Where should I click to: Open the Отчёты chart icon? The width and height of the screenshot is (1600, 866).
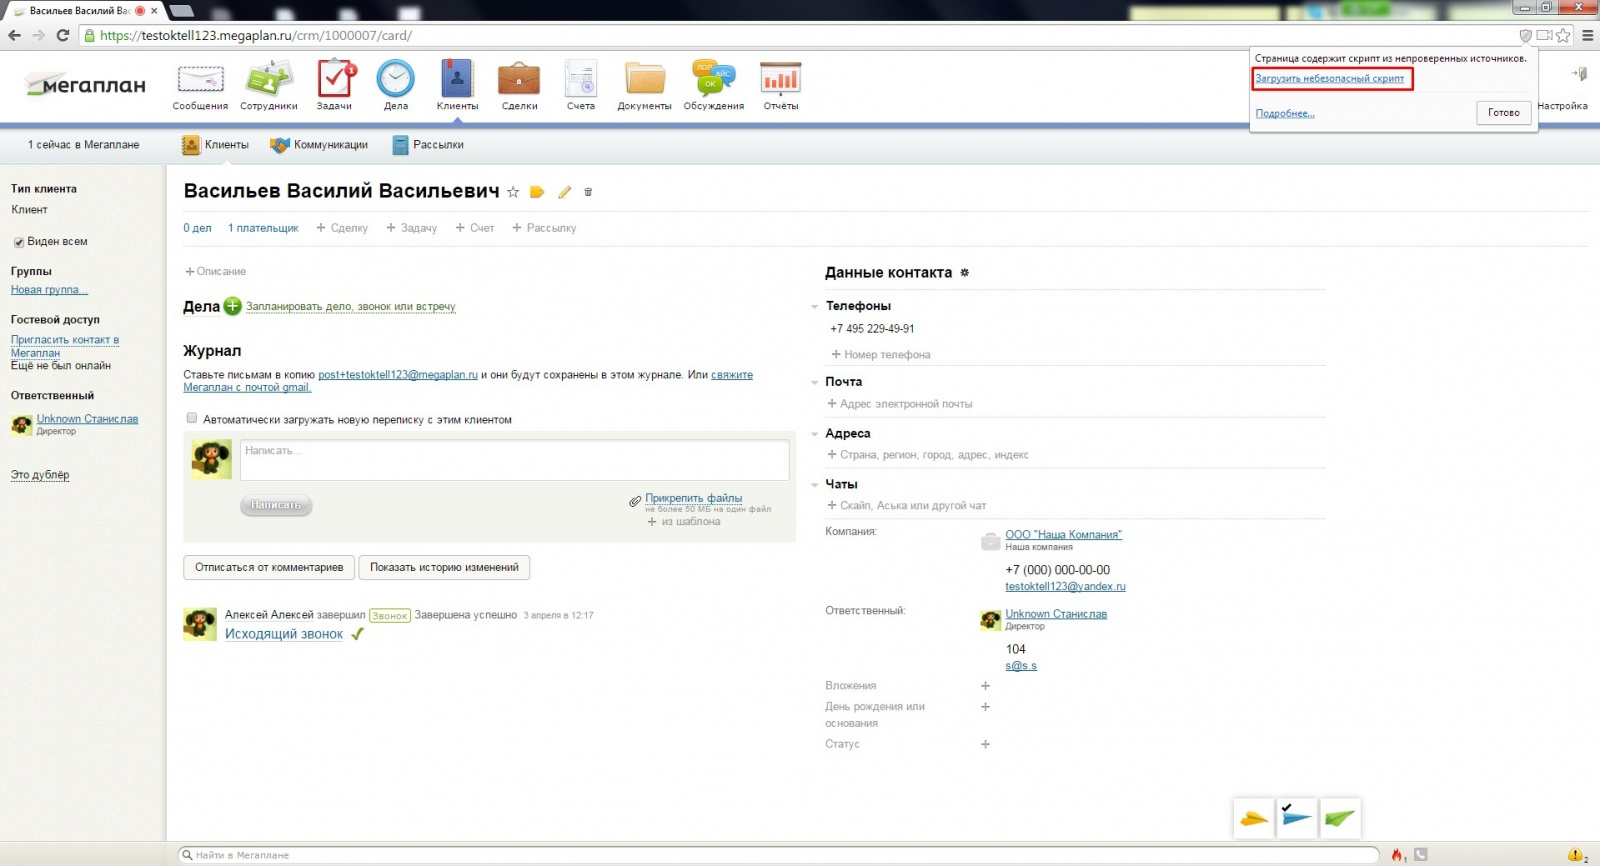pos(780,80)
